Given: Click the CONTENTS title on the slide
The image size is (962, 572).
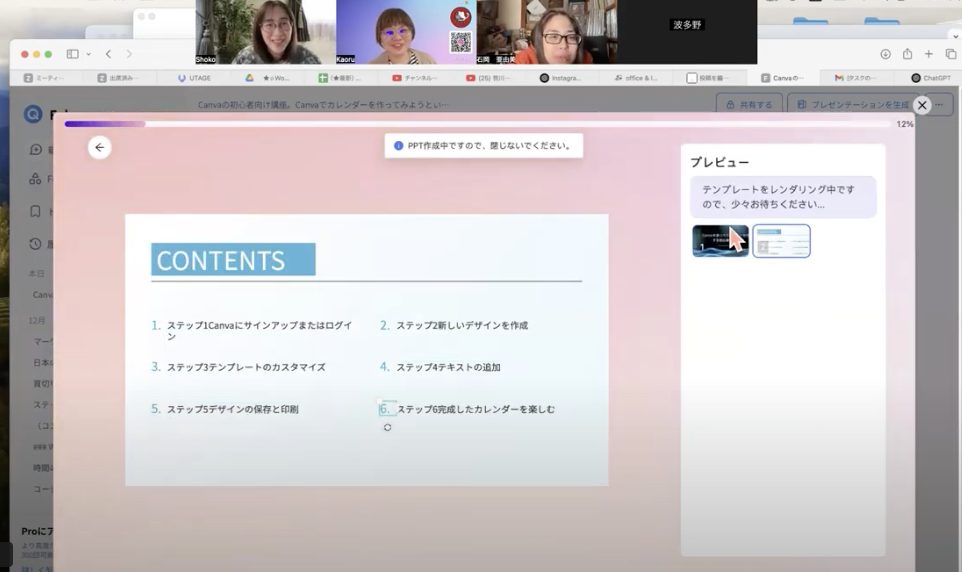Looking at the screenshot, I should click(233, 260).
